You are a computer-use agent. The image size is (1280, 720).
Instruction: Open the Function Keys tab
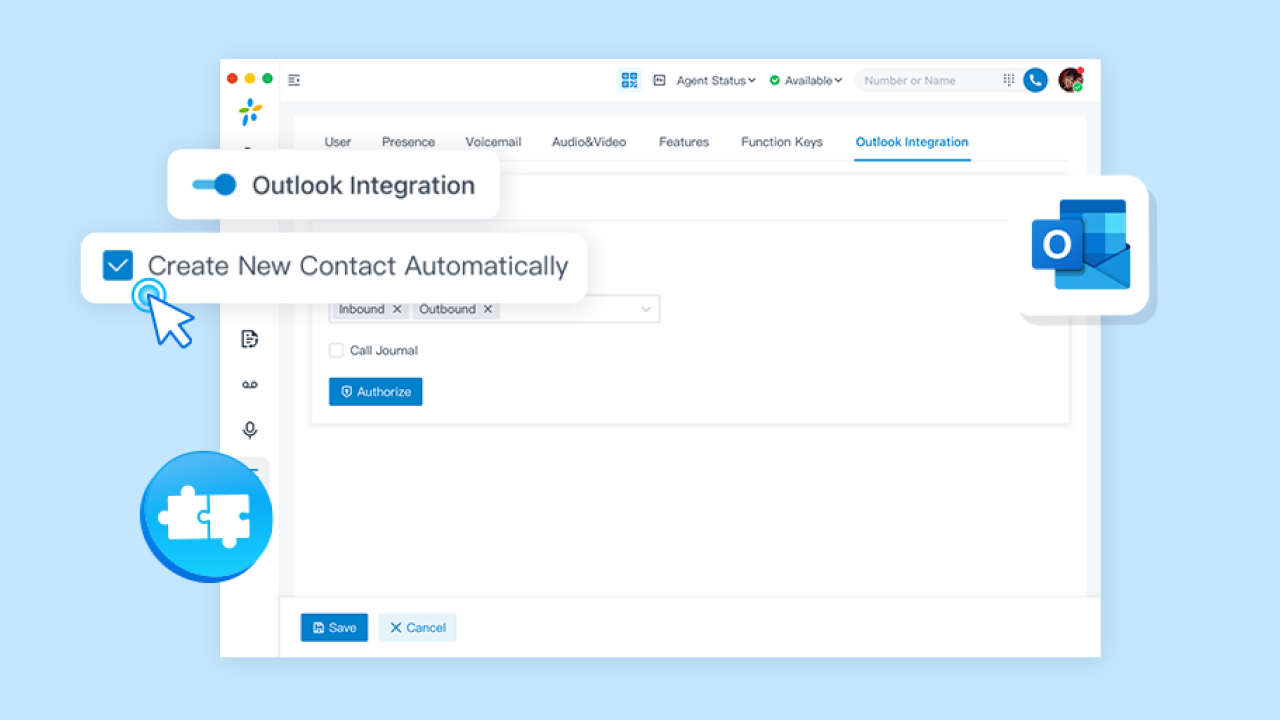(782, 142)
